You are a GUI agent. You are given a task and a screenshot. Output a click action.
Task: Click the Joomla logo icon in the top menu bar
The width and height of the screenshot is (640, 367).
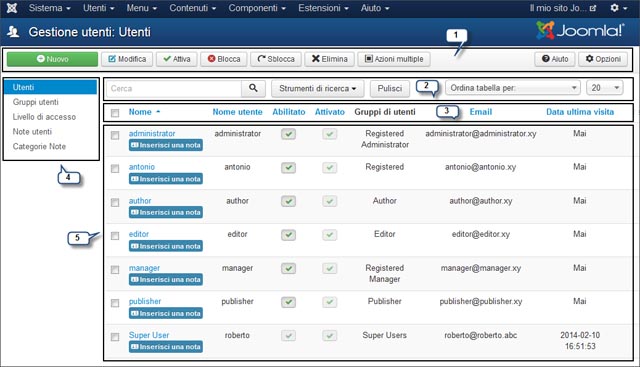[x=12, y=8]
